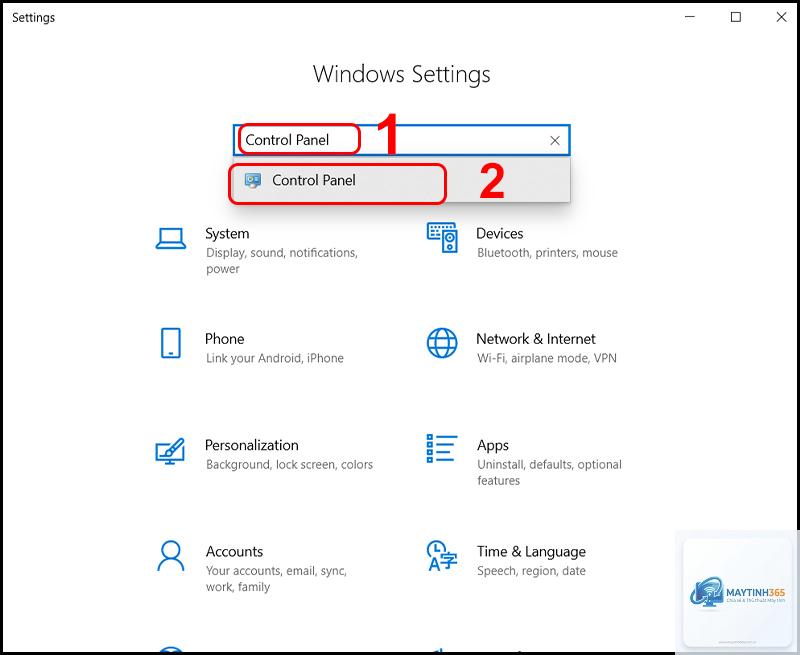Open the Apps settings heading
The height and width of the screenshot is (655, 800).
pyautogui.click(x=493, y=445)
